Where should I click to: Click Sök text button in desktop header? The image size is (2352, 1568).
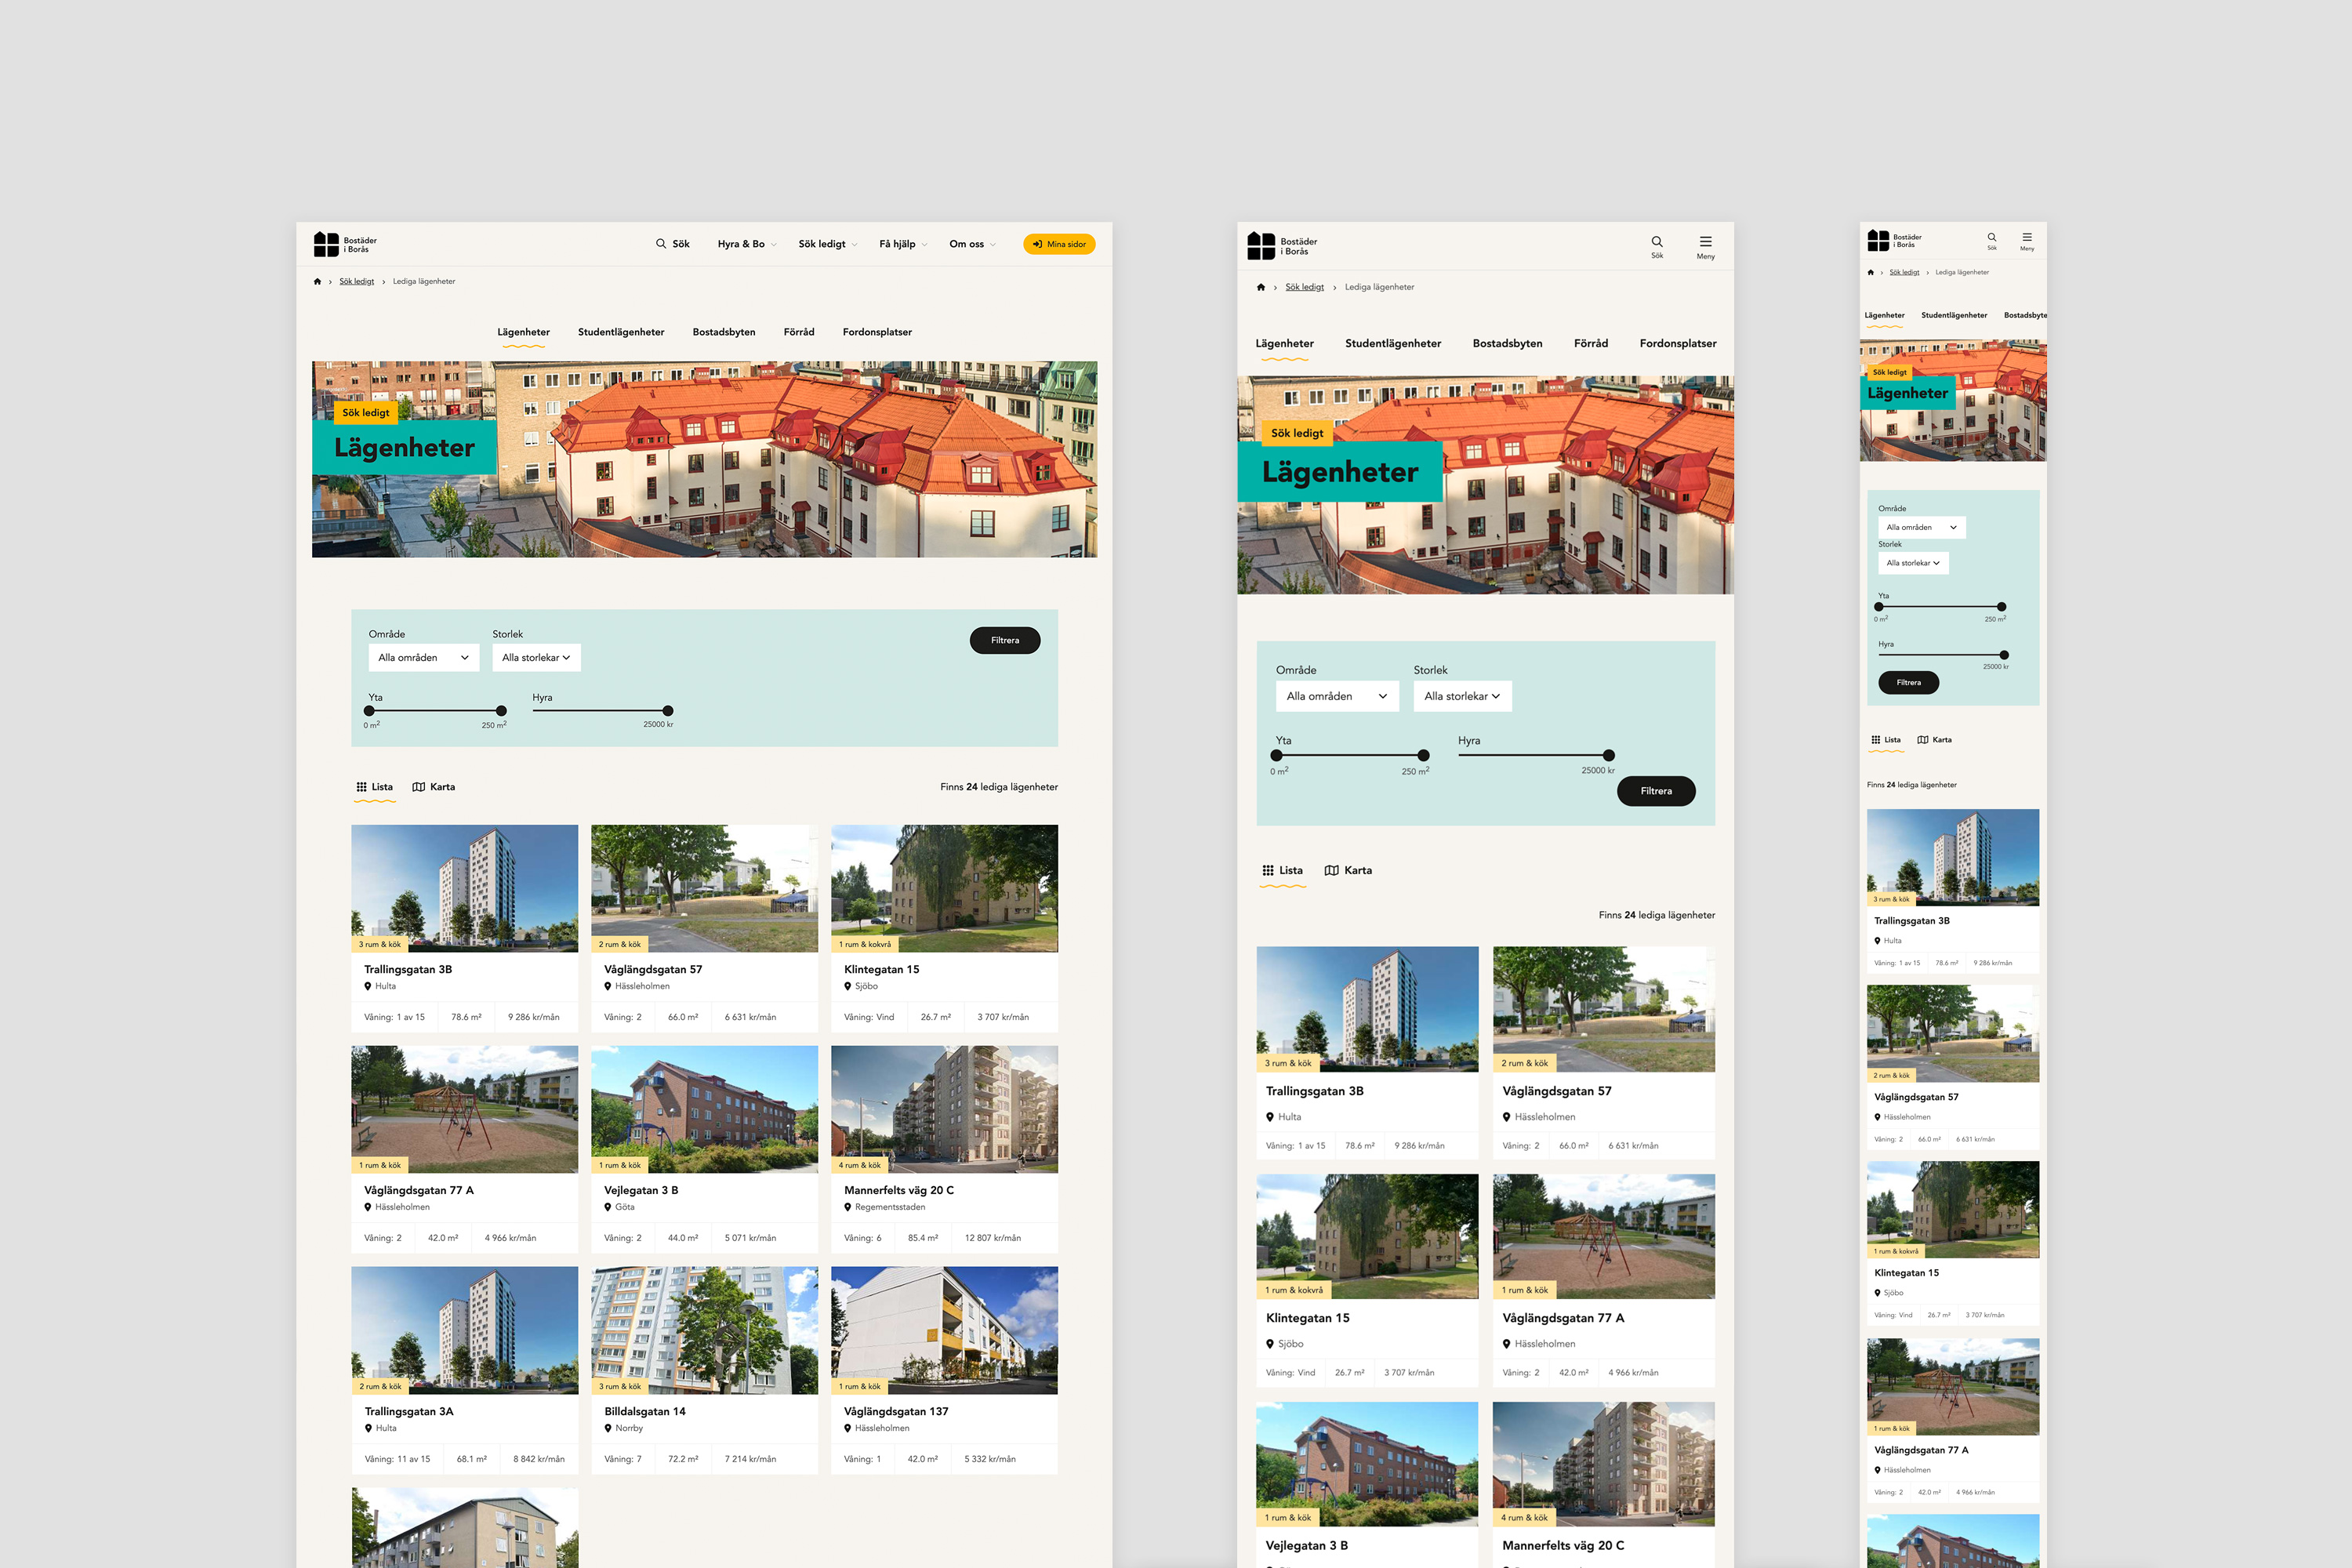tap(681, 244)
